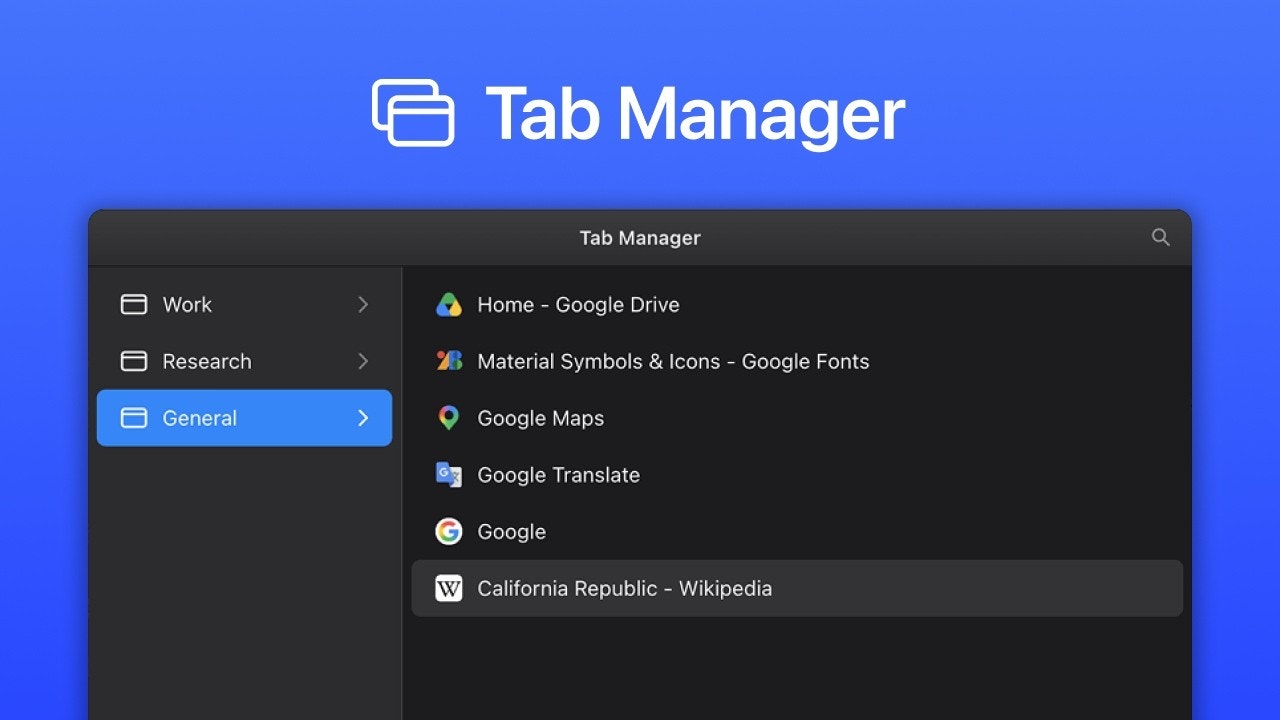The height and width of the screenshot is (720, 1280).
Task: Click the Google G favicon
Action: point(449,532)
